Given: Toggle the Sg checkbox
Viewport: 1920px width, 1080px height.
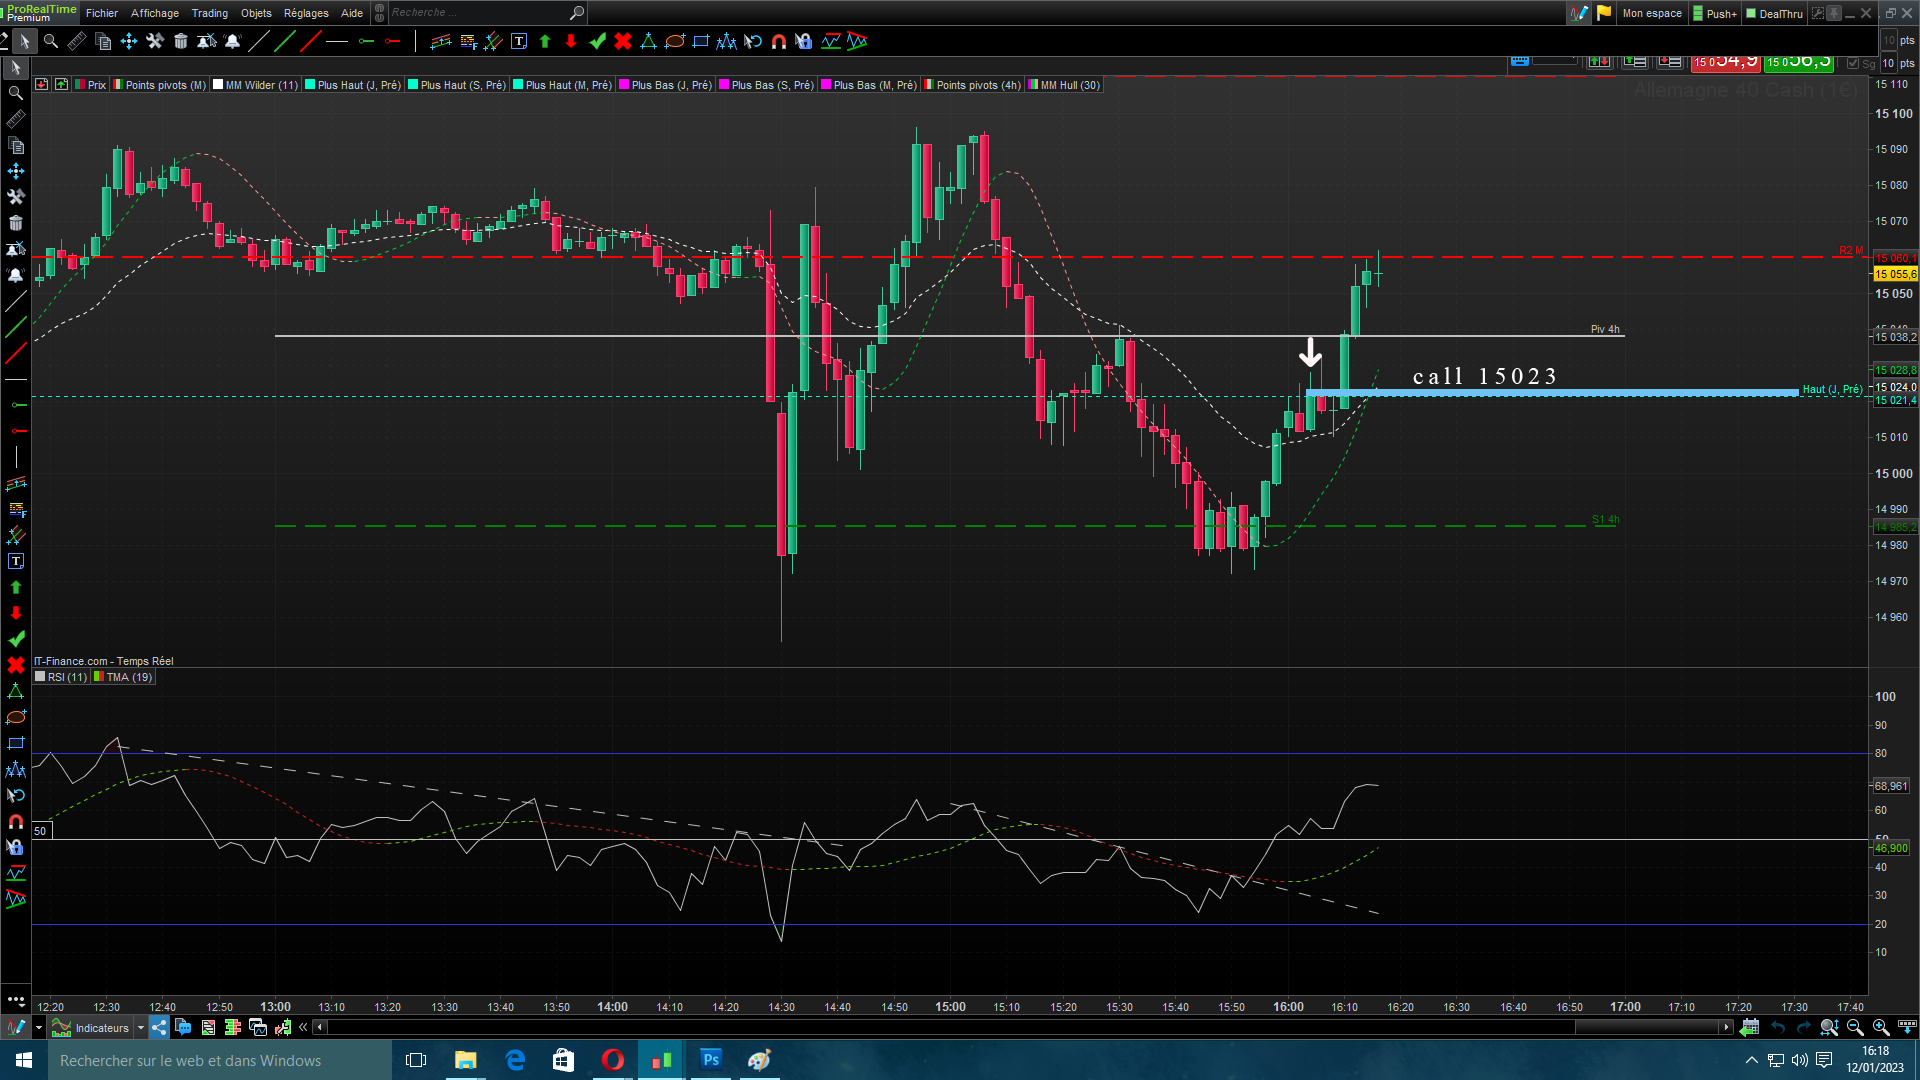Looking at the screenshot, I should point(1853,63).
